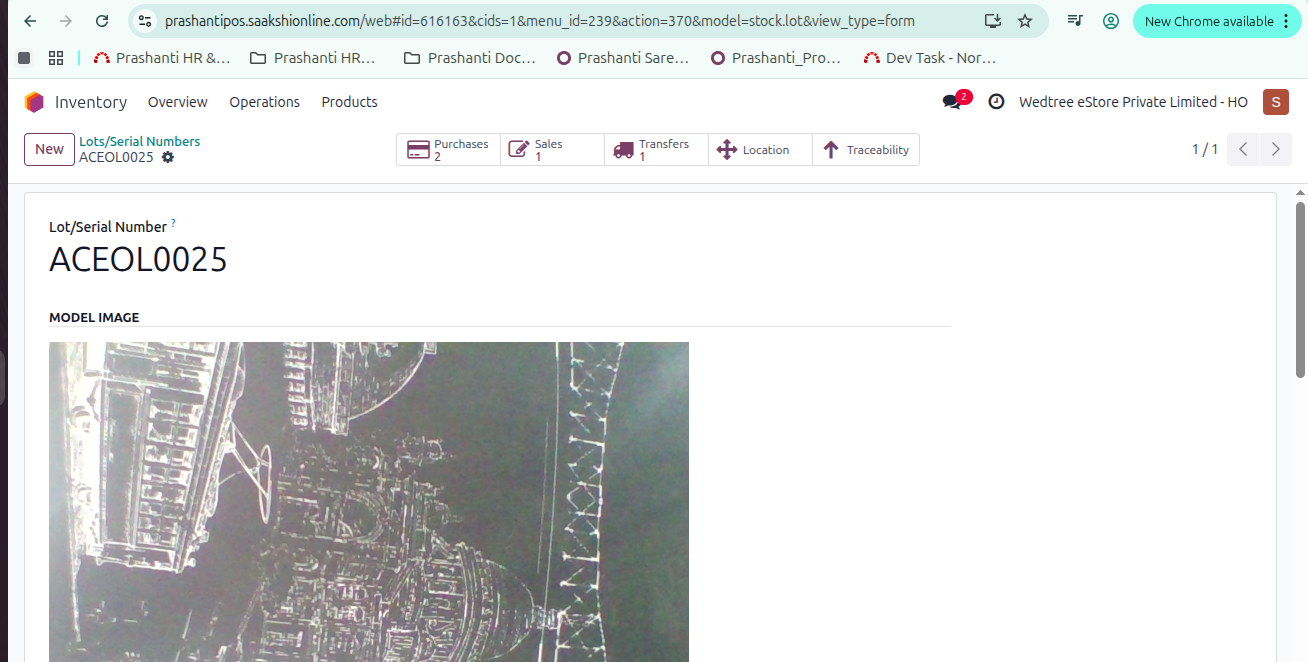
Task: View Transfers for this lot
Action: [x=656, y=150]
